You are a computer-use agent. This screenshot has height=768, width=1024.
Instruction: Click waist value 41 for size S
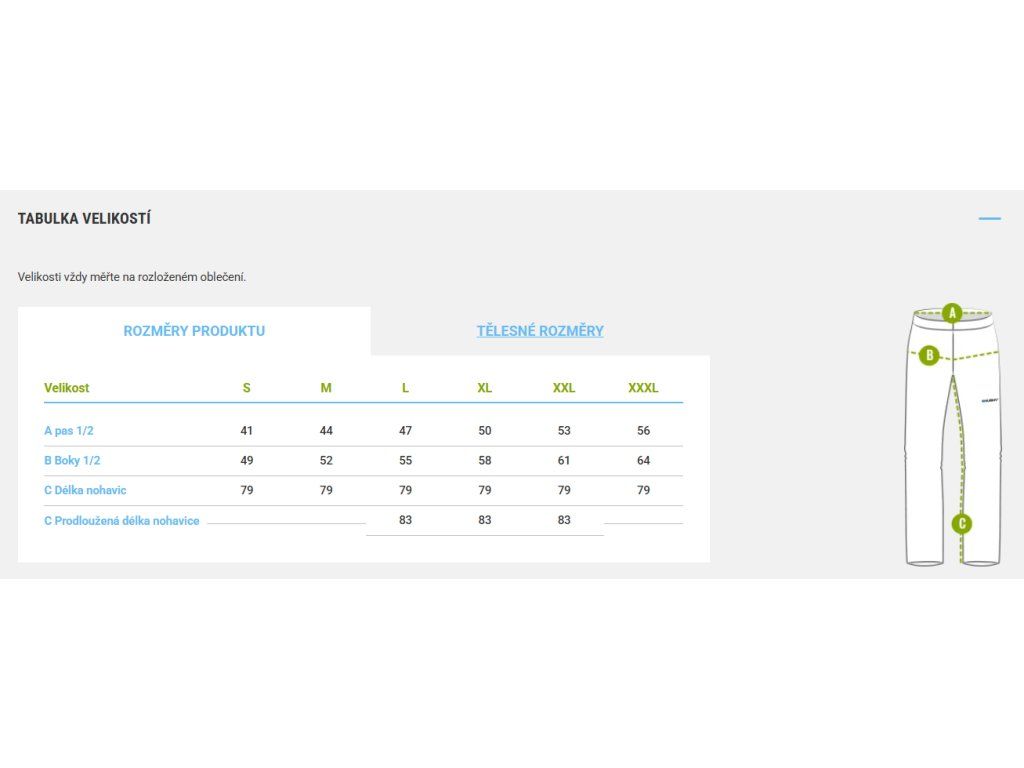point(246,431)
